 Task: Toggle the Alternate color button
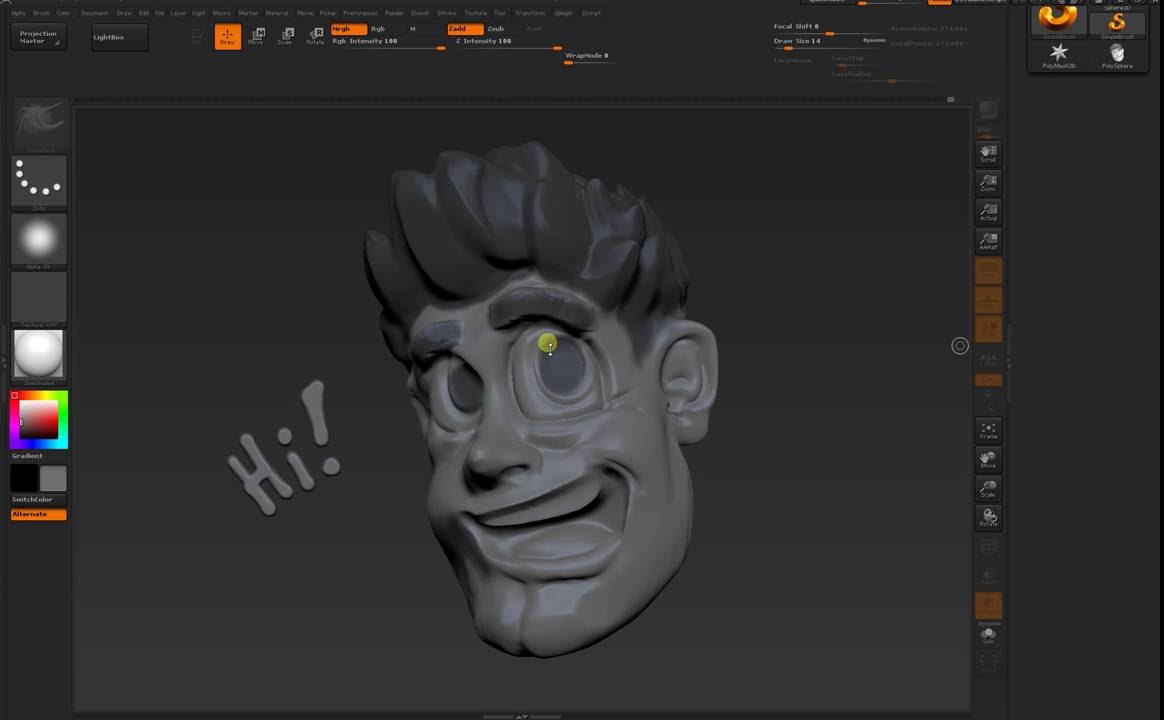click(x=39, y=514)
